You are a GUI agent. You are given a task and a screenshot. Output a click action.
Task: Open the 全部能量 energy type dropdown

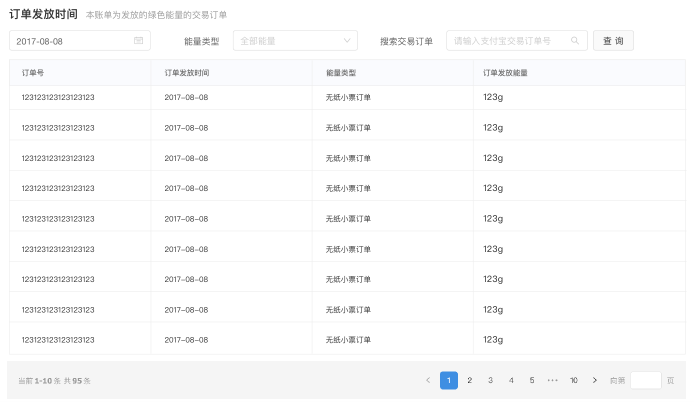(295, 41)
